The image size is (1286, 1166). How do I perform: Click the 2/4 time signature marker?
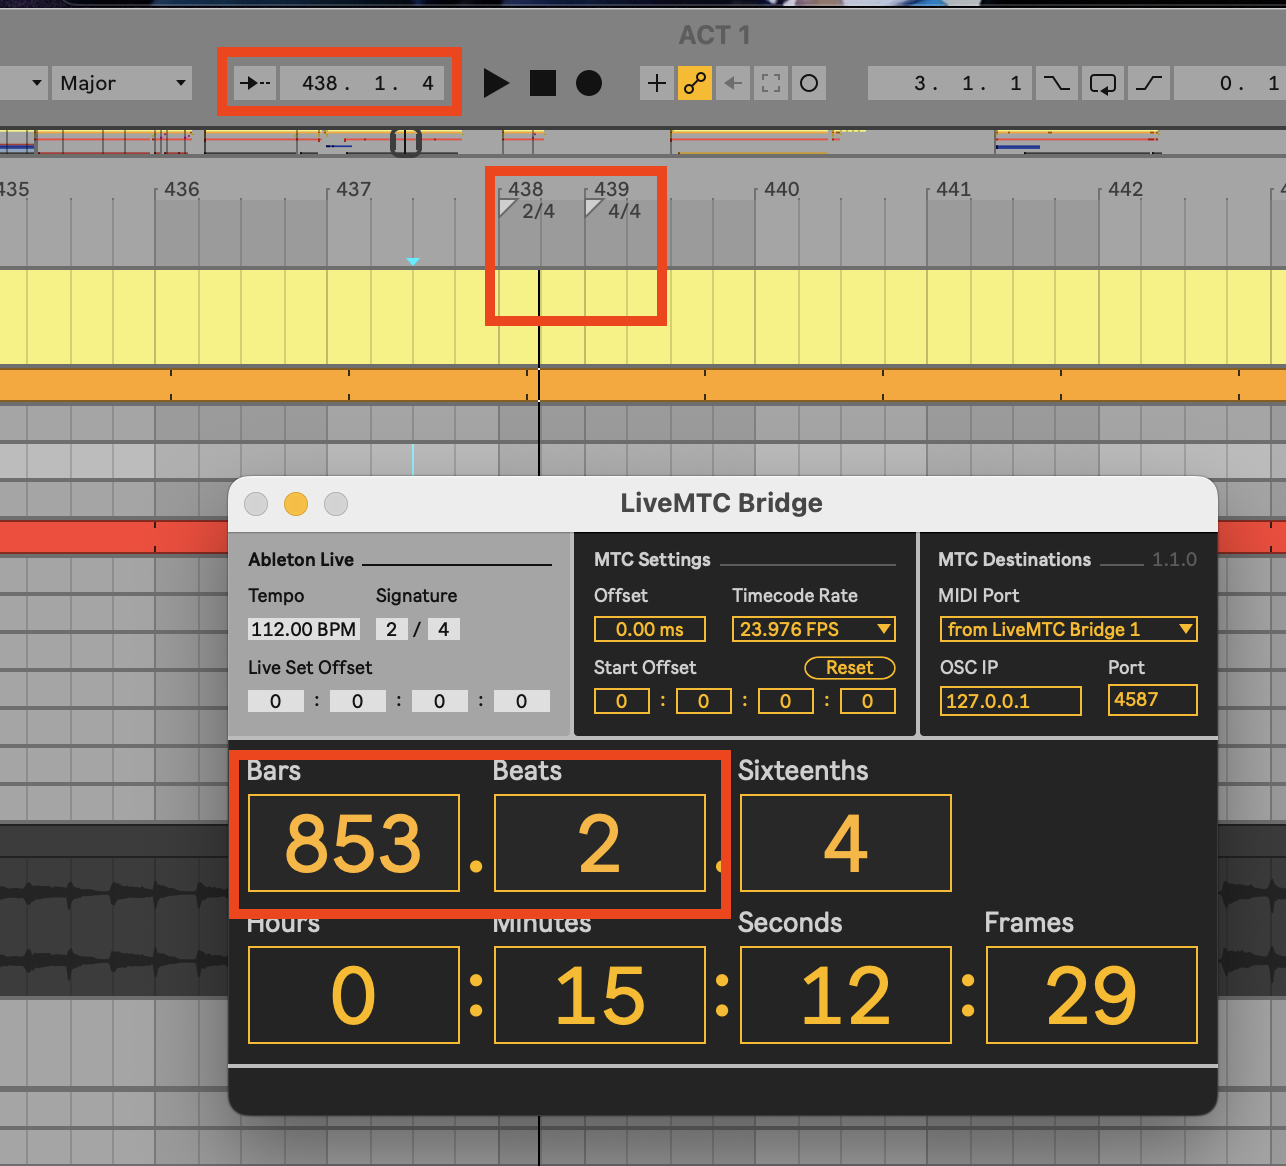(x=528, y=210)
